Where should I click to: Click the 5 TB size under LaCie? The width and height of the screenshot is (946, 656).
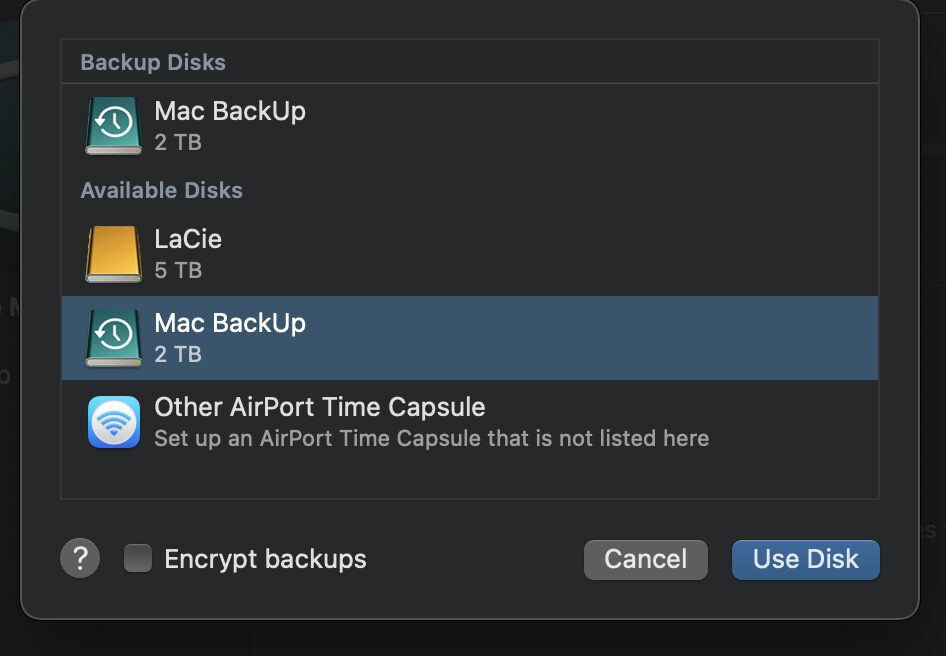pos(178,270)
